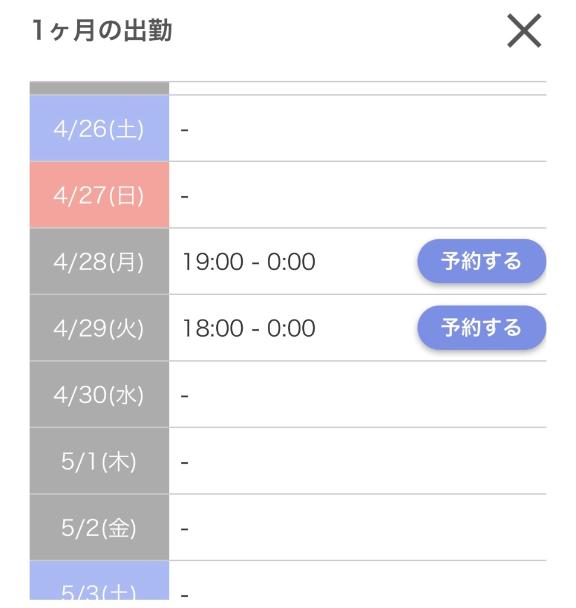This screenshot has height=608, width=576.
Task: Click the dash in the 5/2 row
Action: 185,529
